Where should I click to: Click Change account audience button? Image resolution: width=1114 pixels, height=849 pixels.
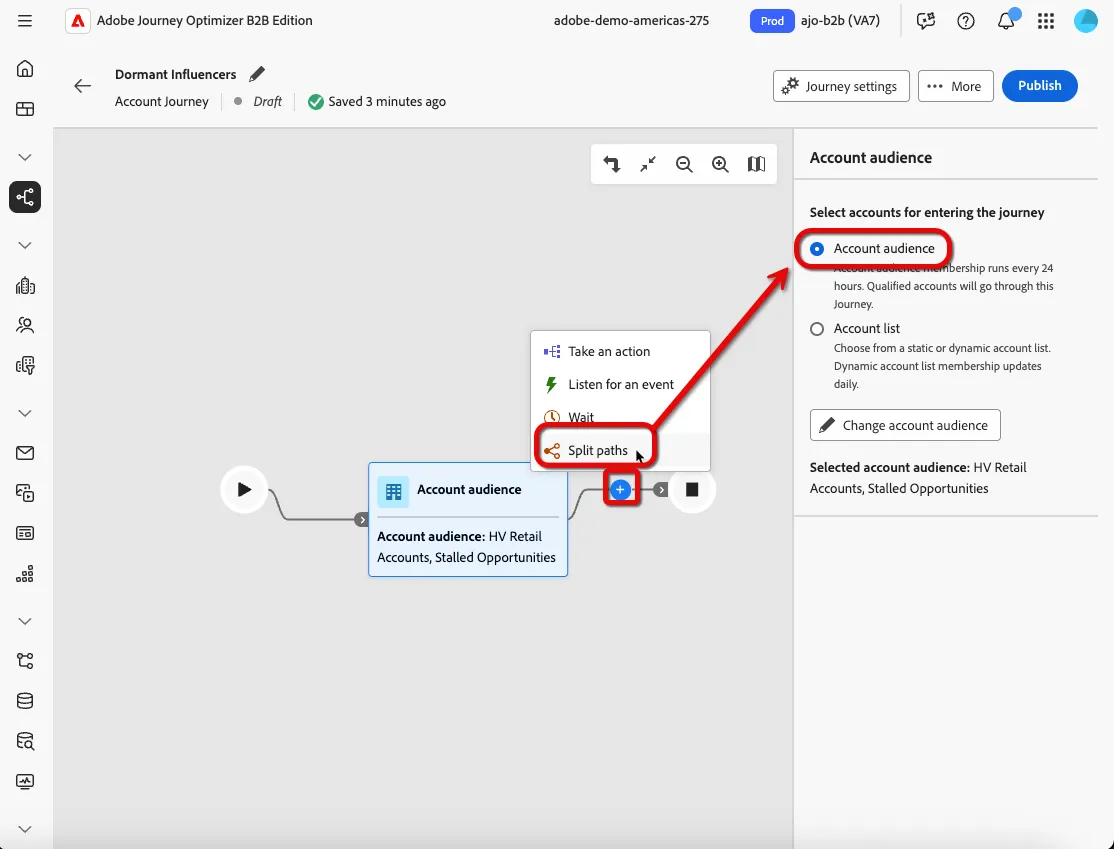click(x=905, y=426)
